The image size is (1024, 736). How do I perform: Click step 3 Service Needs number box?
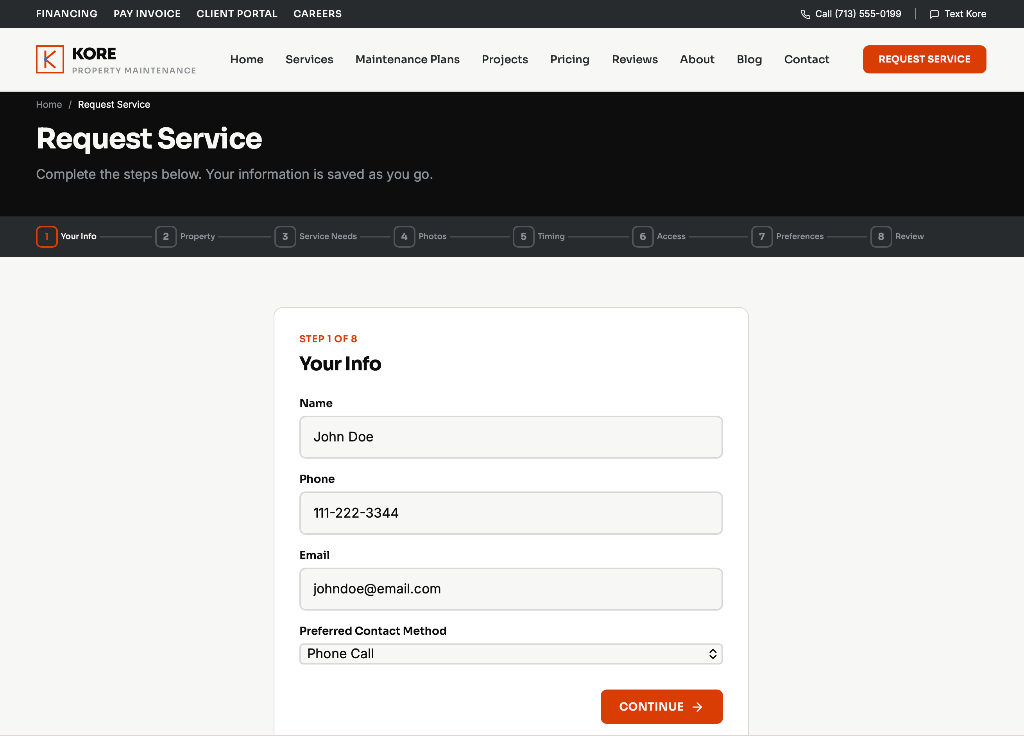(x=285, y=236)
